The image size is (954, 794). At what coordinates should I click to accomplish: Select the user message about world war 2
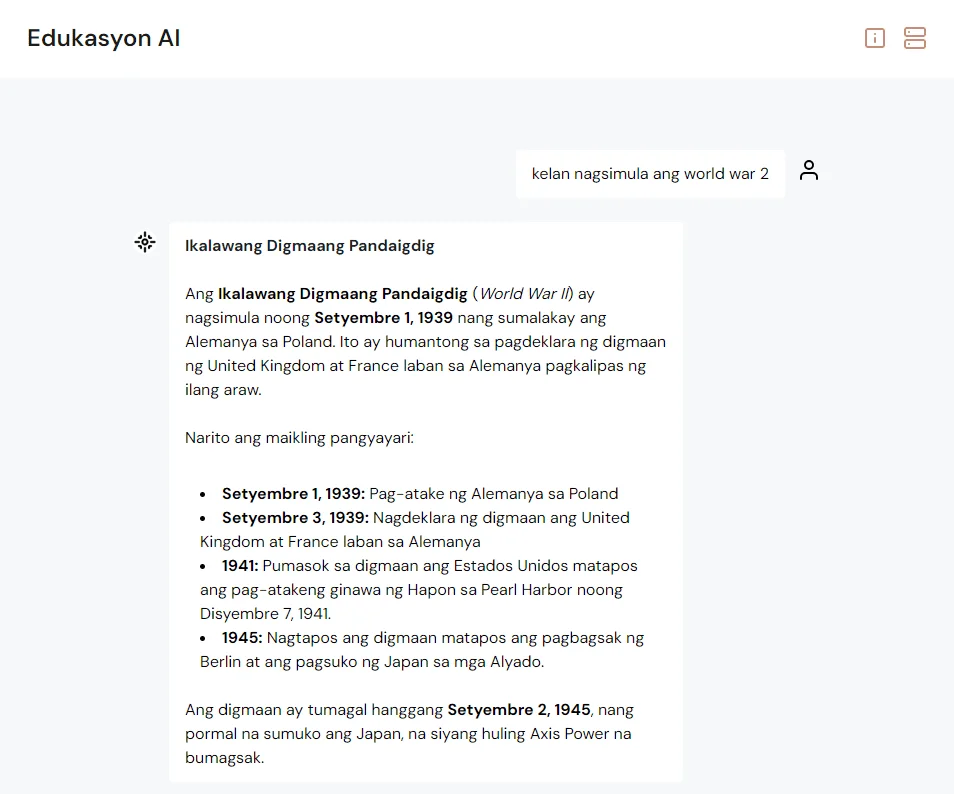[650, 174]
